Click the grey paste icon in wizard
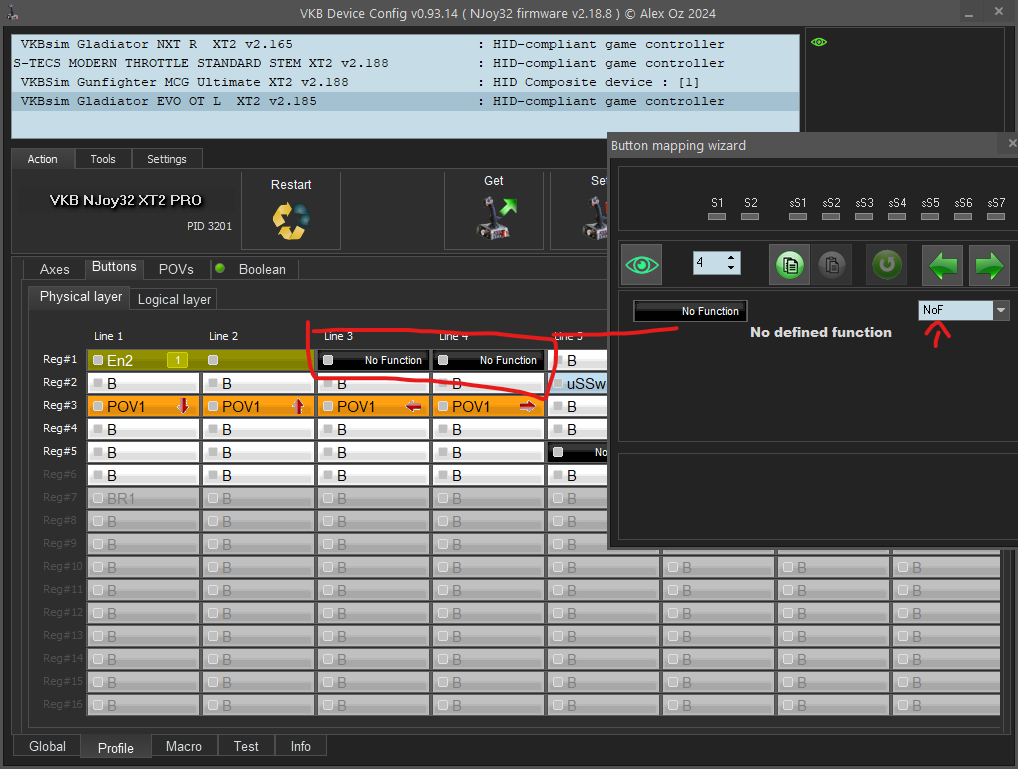The width and height of the screenshot is (1018, 769). click(x=831, y=265)
